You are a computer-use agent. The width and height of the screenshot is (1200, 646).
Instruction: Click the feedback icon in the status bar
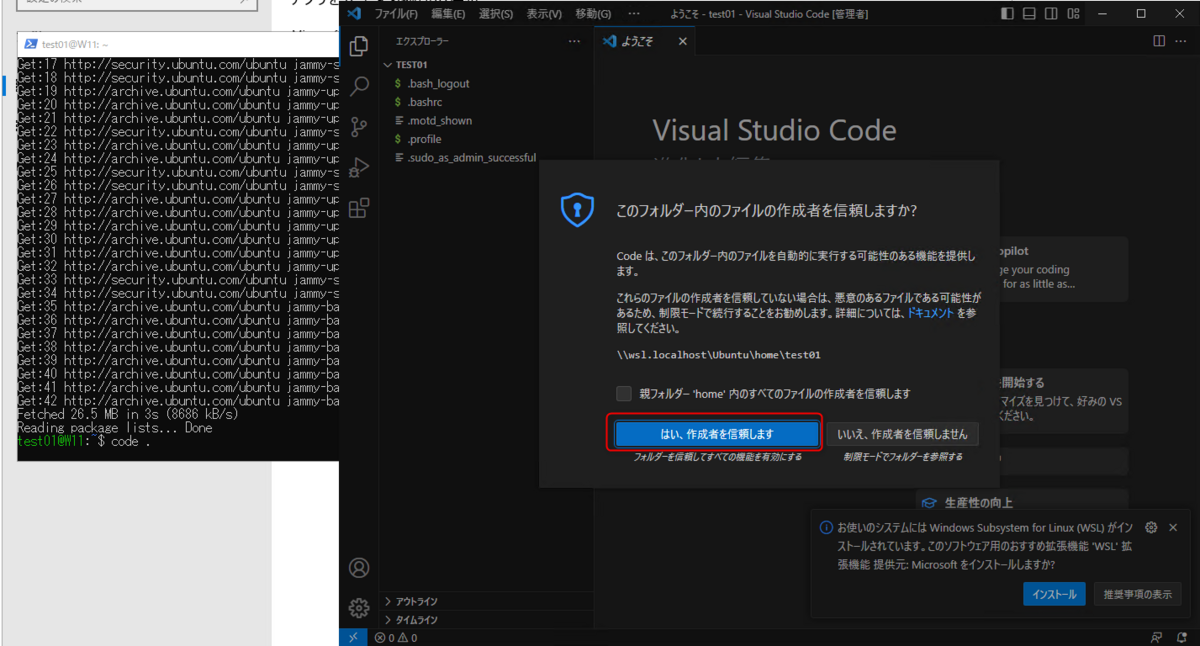pos(1156,637)
